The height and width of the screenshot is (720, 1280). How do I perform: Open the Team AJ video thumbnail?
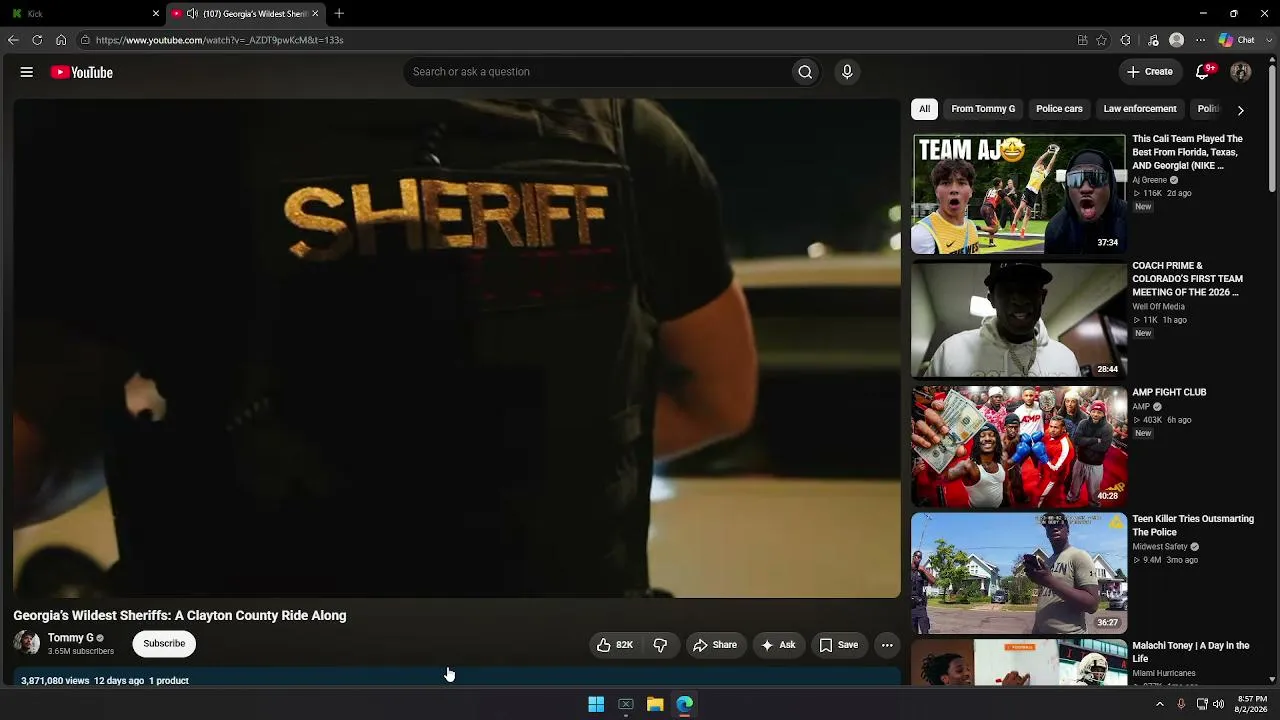tap(1019, 194)
